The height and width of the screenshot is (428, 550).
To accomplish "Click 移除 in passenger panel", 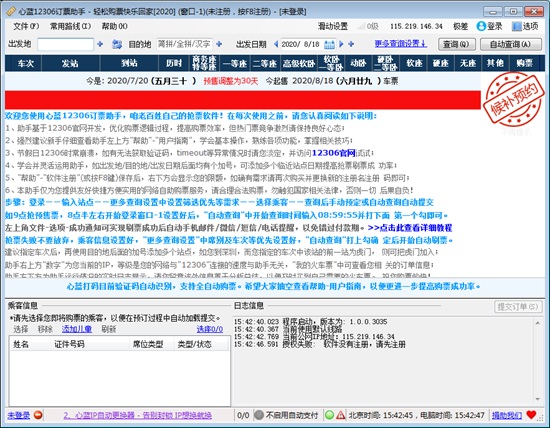I will coord(45,329).
